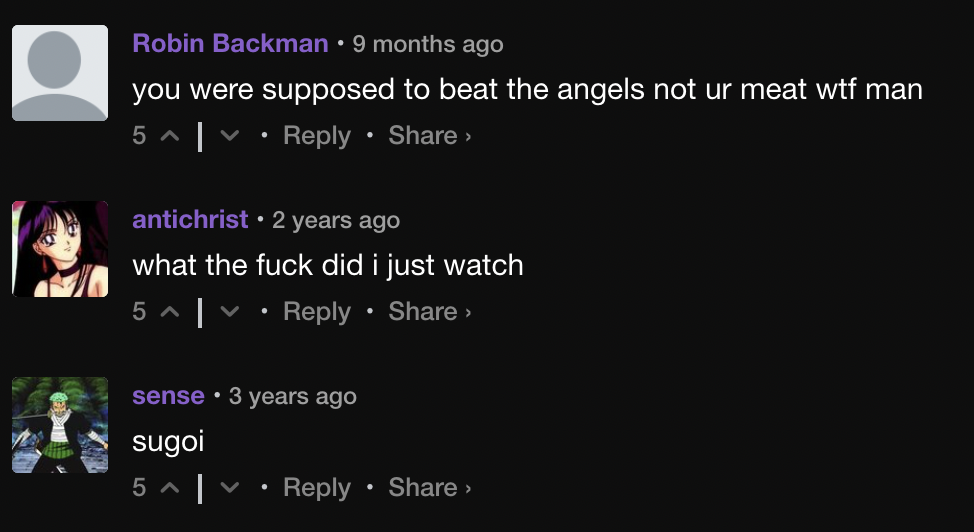Open sense's green-haired swordsman avatar

tap(60, 424)
